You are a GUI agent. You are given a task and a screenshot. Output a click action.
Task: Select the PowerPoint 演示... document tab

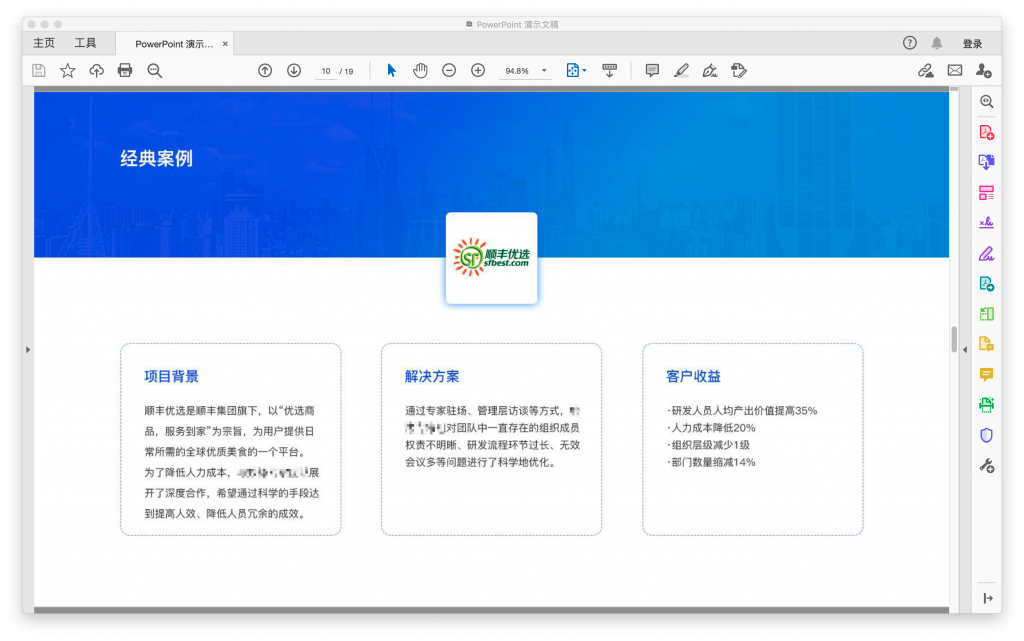[x=174, y=44]
